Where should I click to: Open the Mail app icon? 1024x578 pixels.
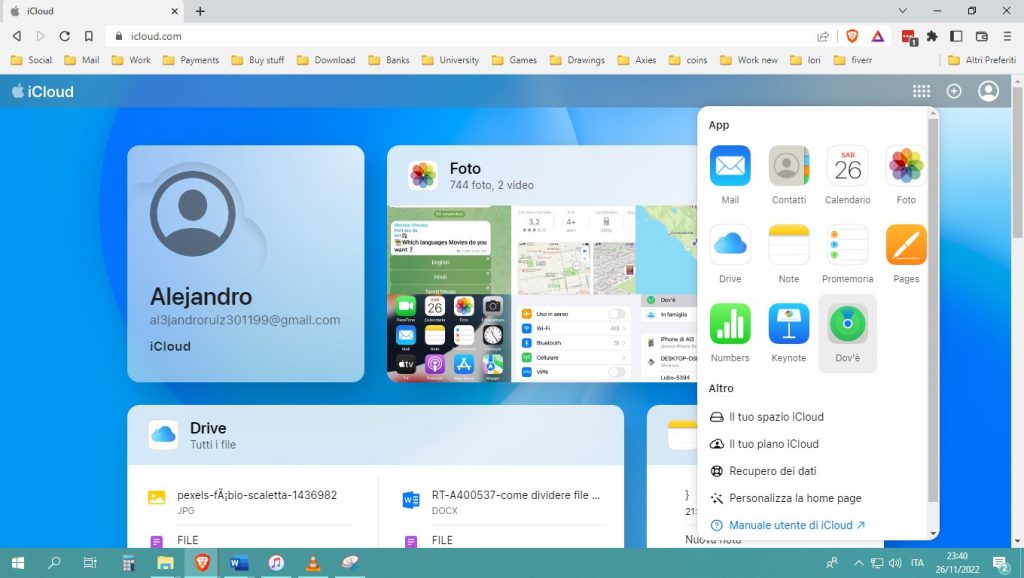(730, 166)
